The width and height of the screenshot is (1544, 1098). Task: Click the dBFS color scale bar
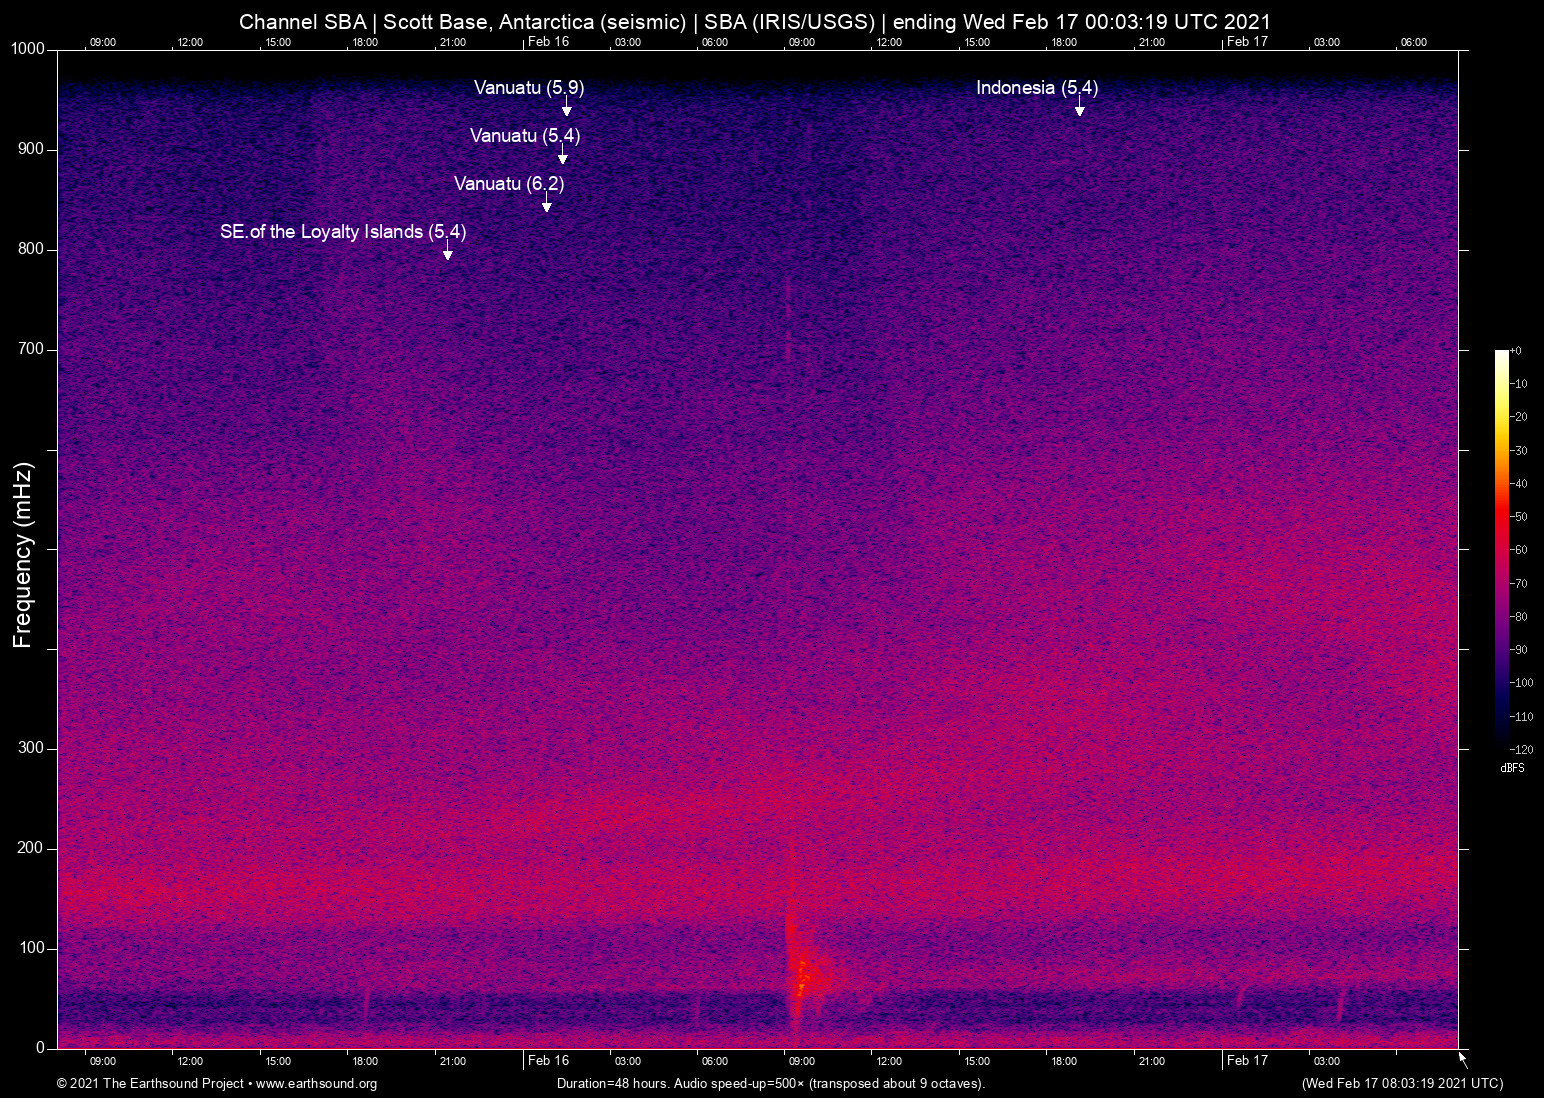click(1501, 548)
